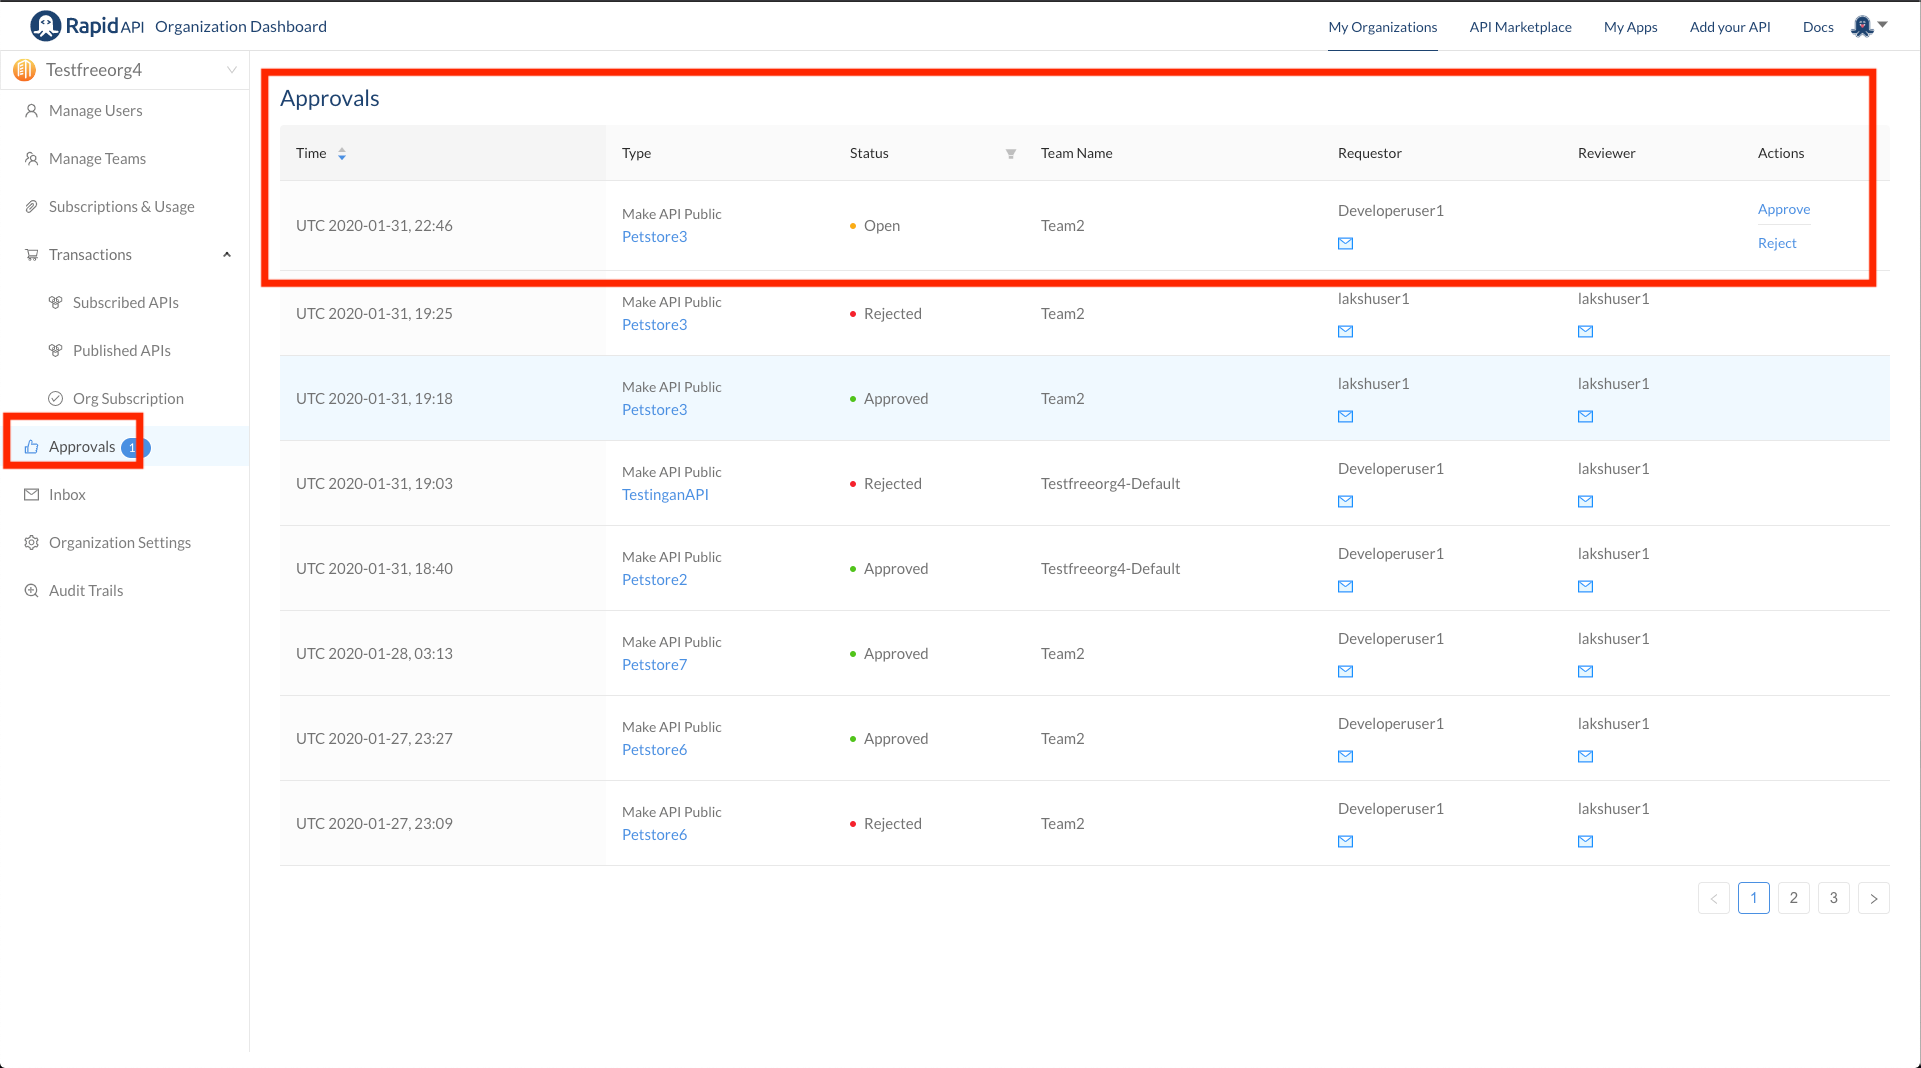This screenshot has width=1921, height=1068.
Task: Open the Petstore2 API link
Action: pos(654,580)
